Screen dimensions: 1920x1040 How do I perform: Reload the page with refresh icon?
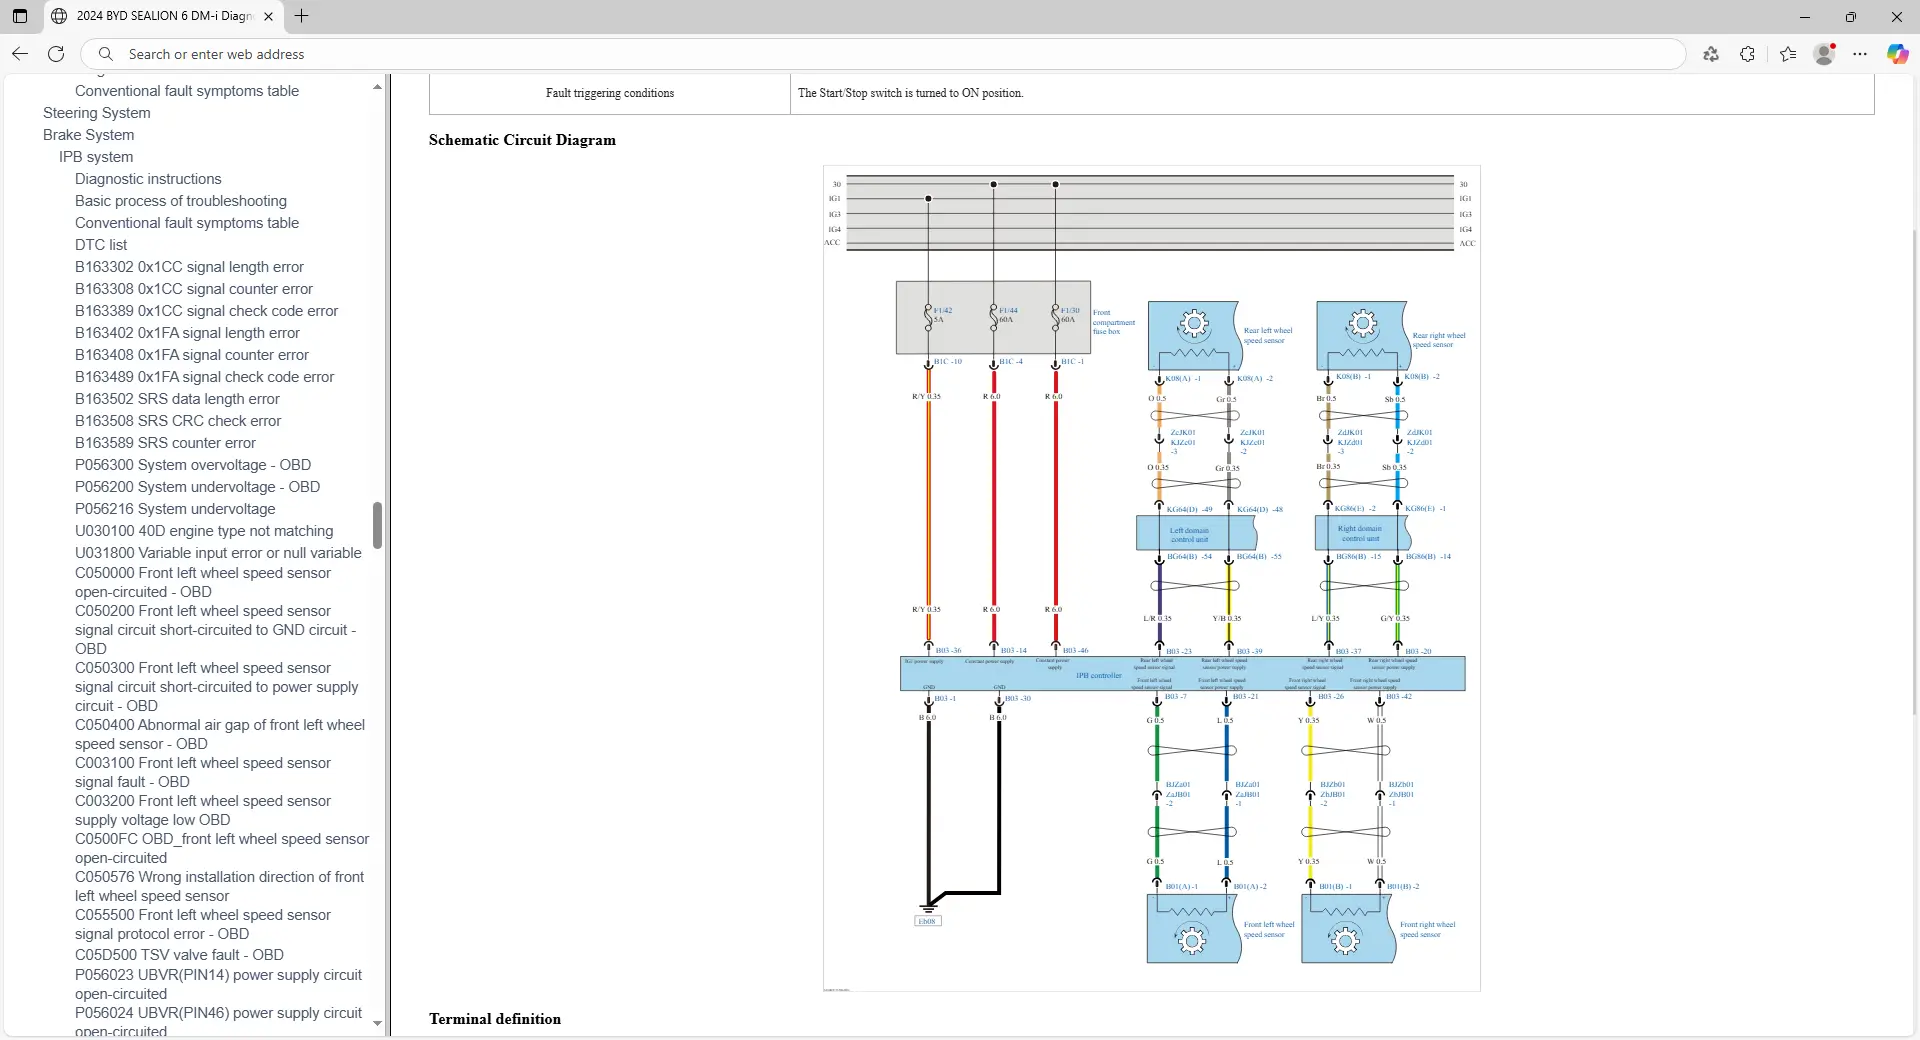coord(57,54)
